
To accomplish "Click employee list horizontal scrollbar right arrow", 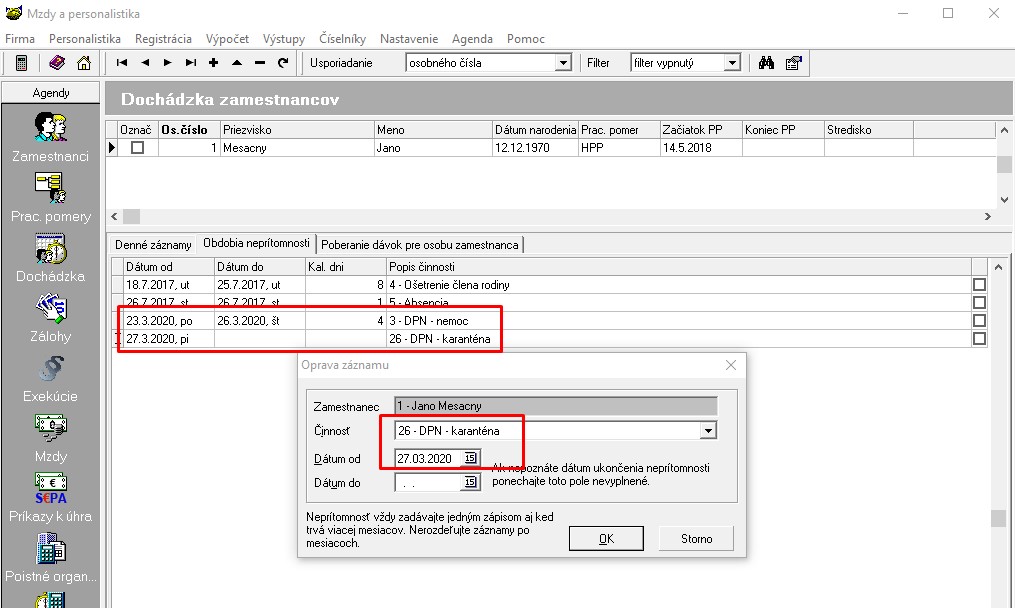I will (988, 216).
